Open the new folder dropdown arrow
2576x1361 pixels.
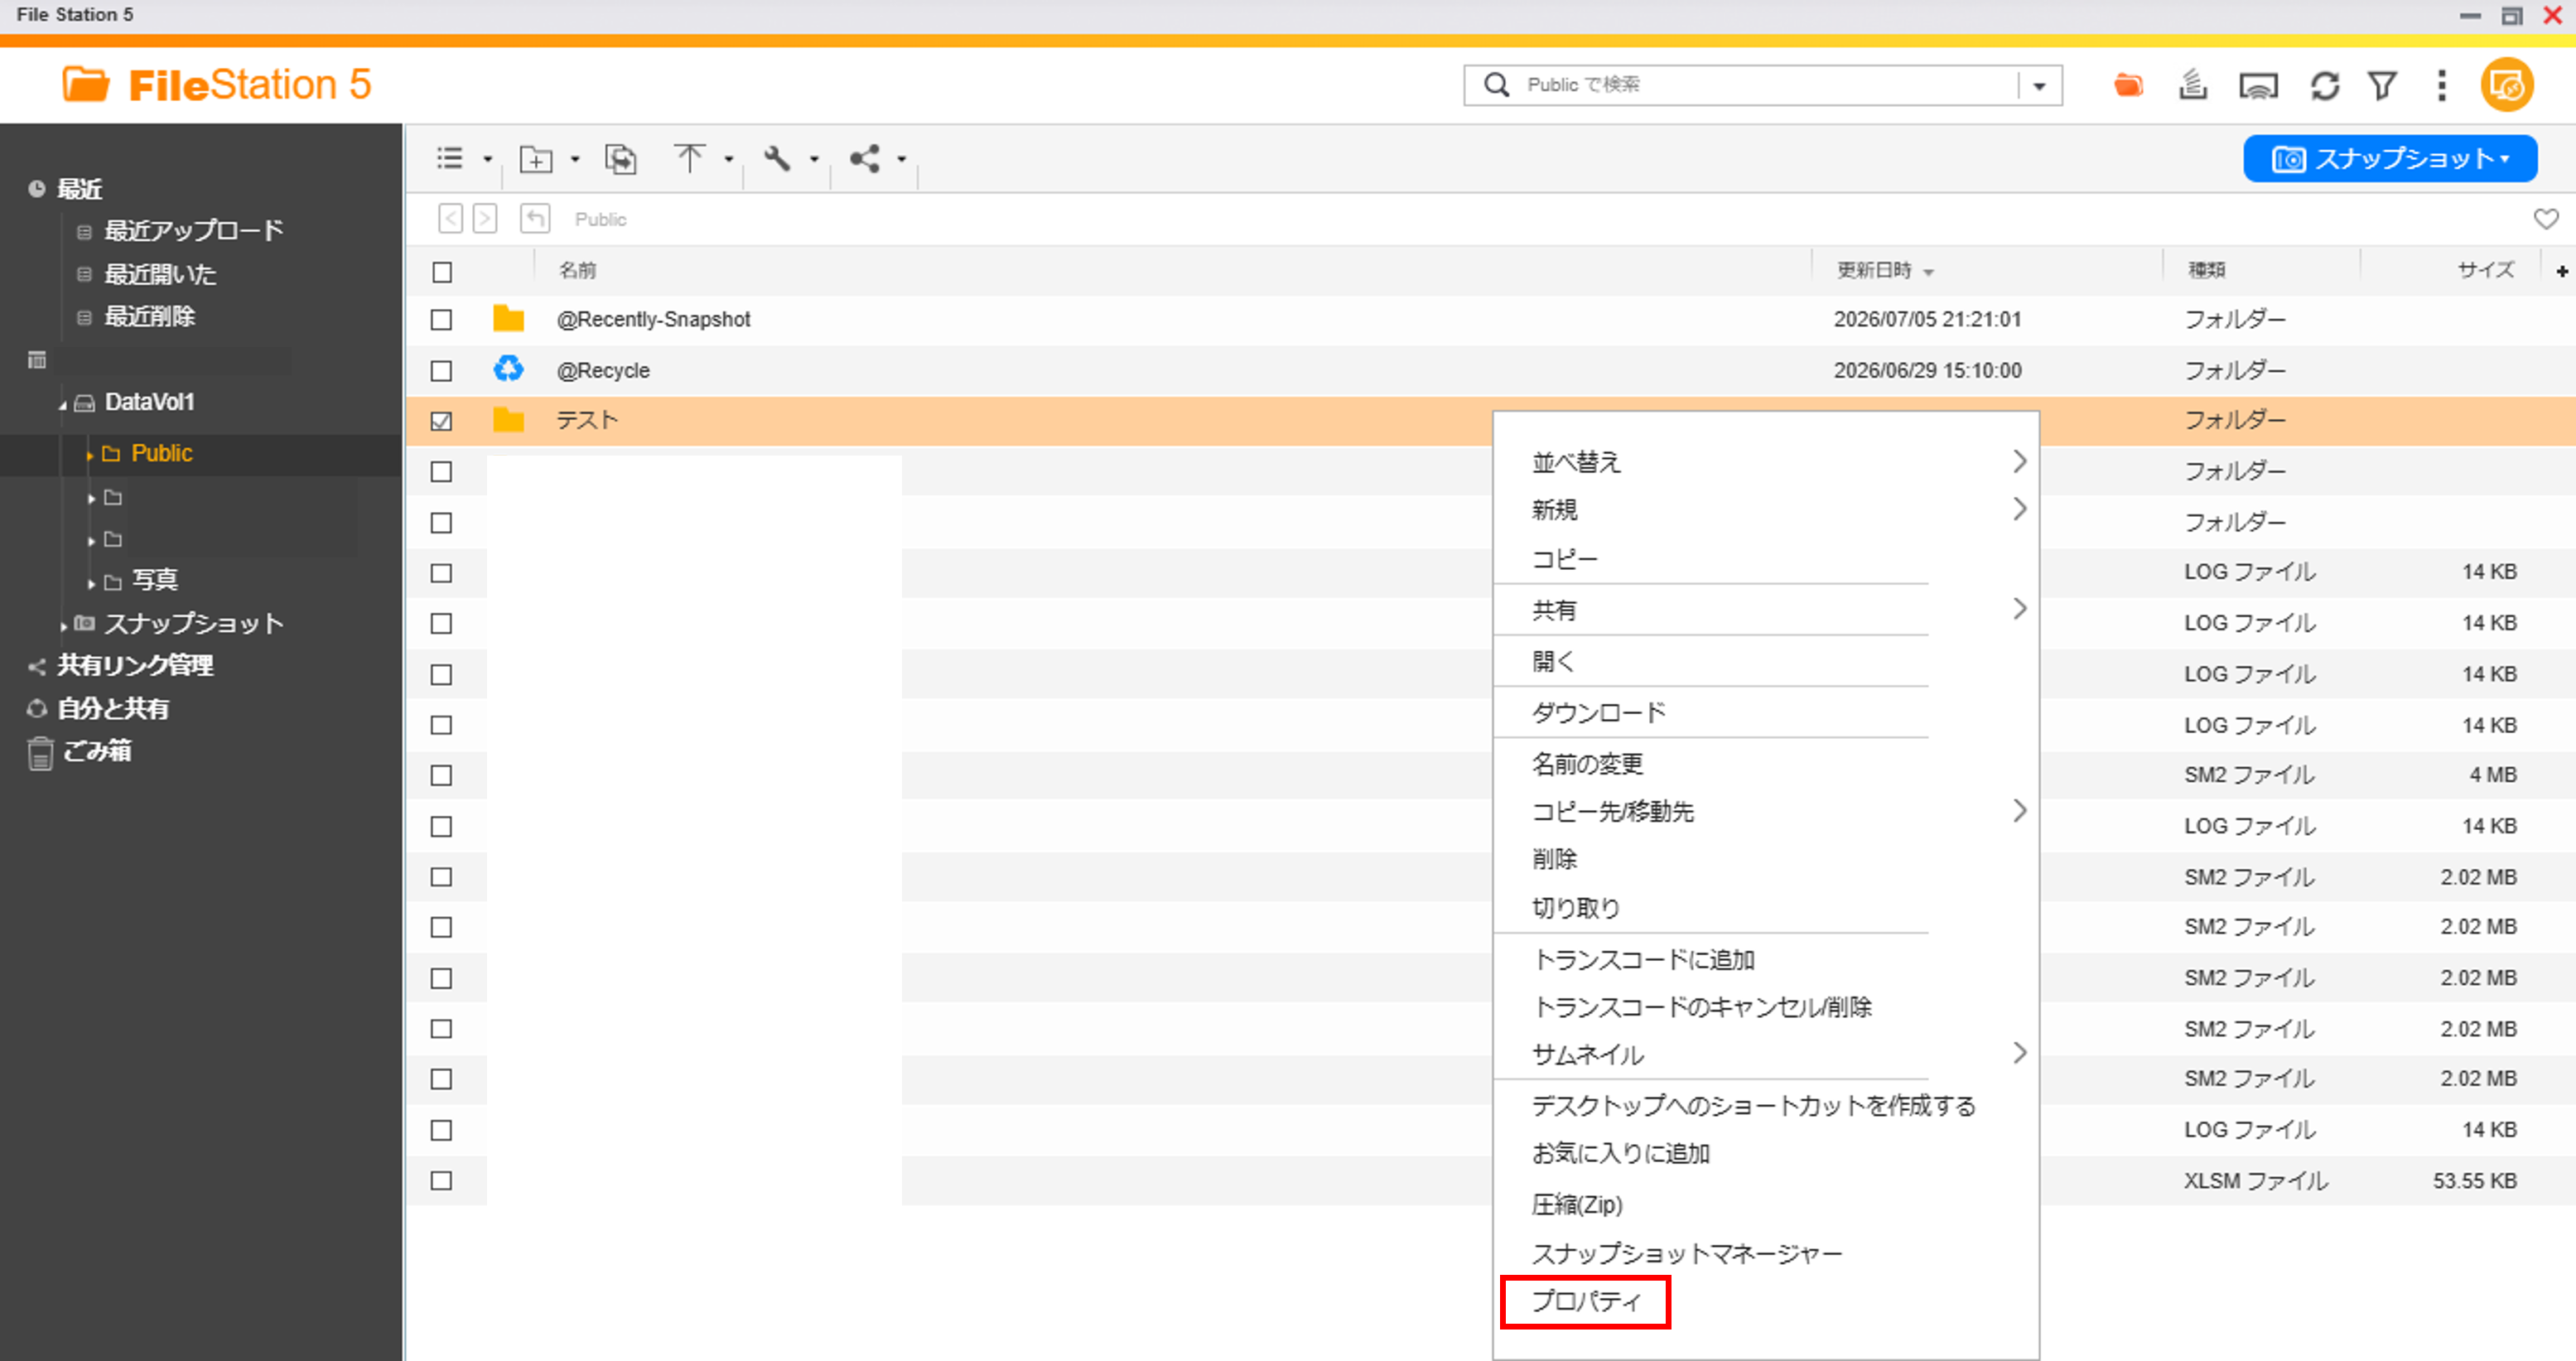(575, 159)
